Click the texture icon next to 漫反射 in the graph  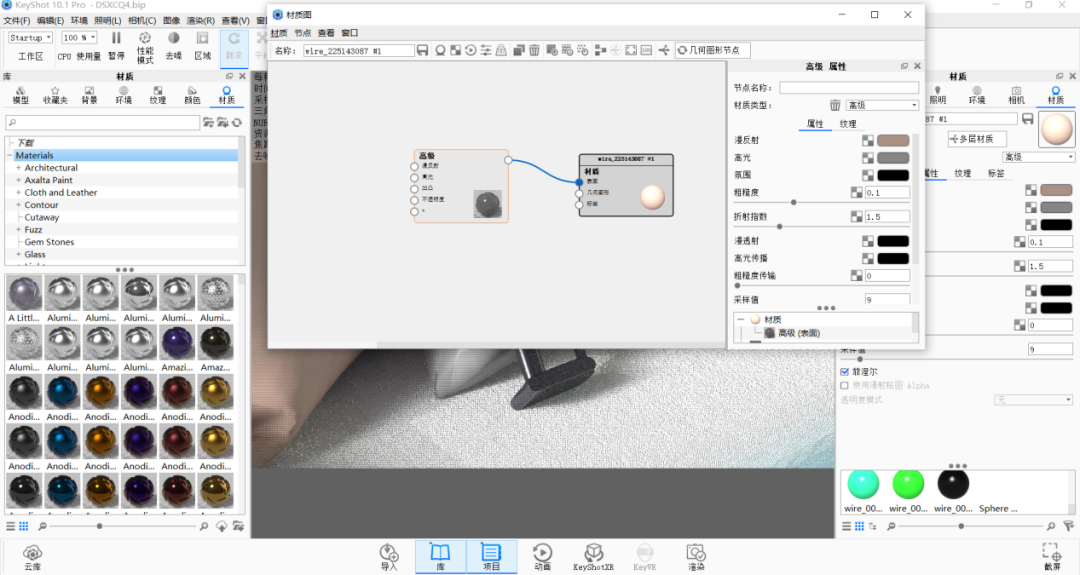pyautogui.click(x=868, y=140)
